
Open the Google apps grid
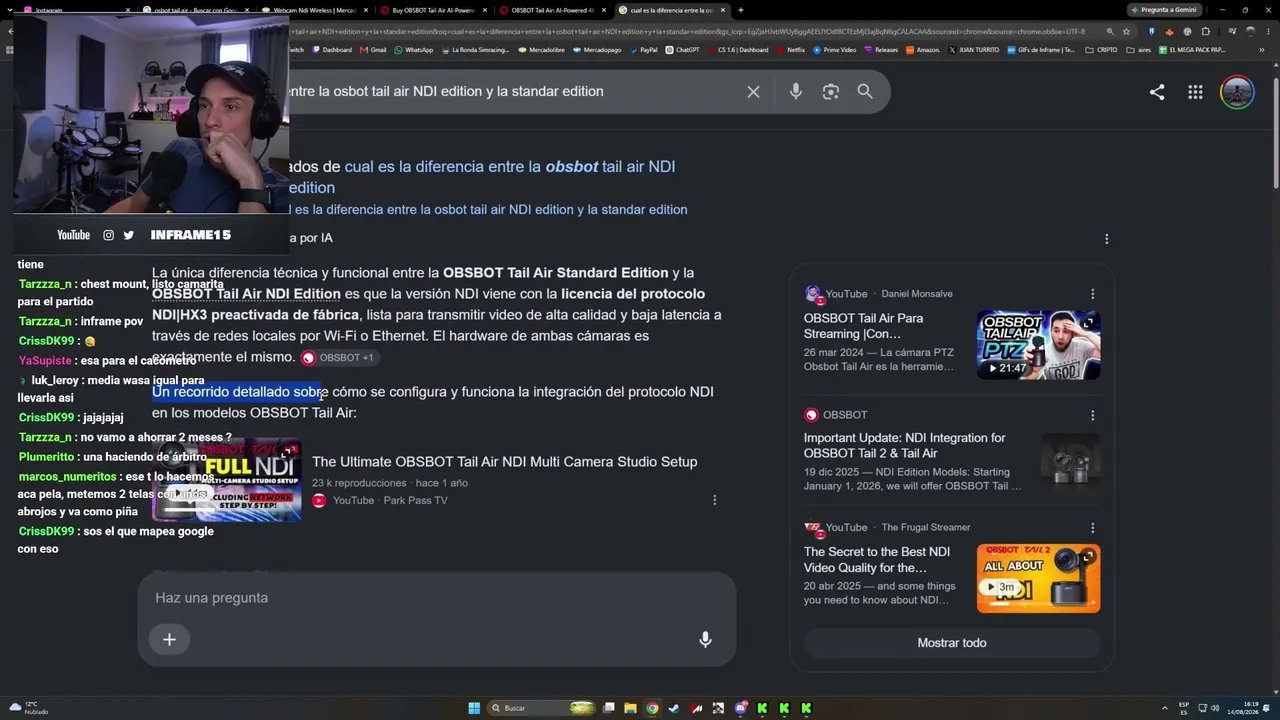pyautogui.click(x=1195, y=92)
